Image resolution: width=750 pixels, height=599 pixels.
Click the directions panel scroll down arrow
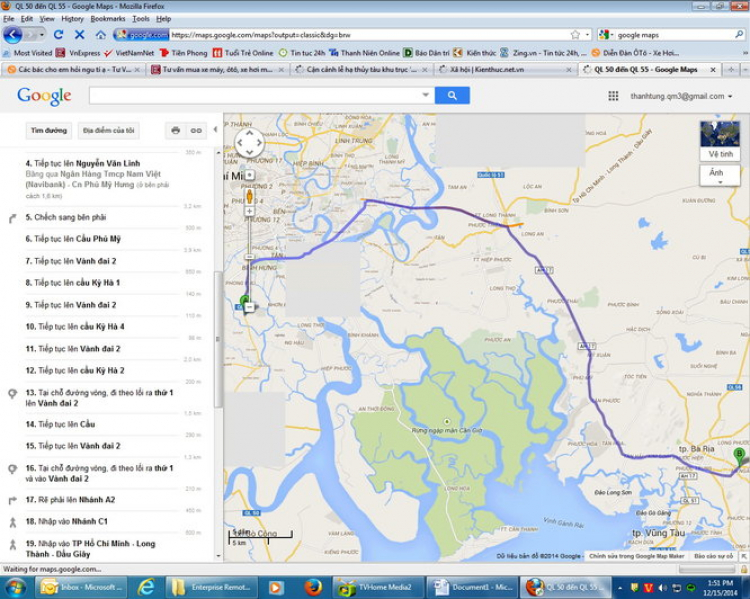click(x=219, y=556)
